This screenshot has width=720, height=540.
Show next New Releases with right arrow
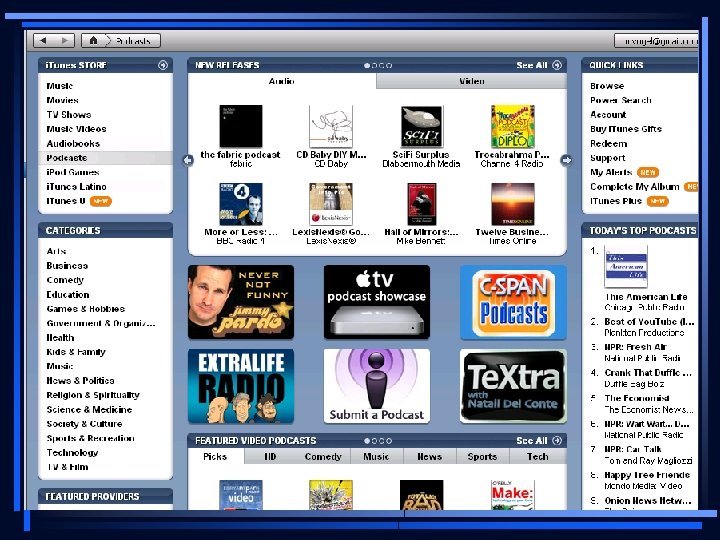point(566,160)
